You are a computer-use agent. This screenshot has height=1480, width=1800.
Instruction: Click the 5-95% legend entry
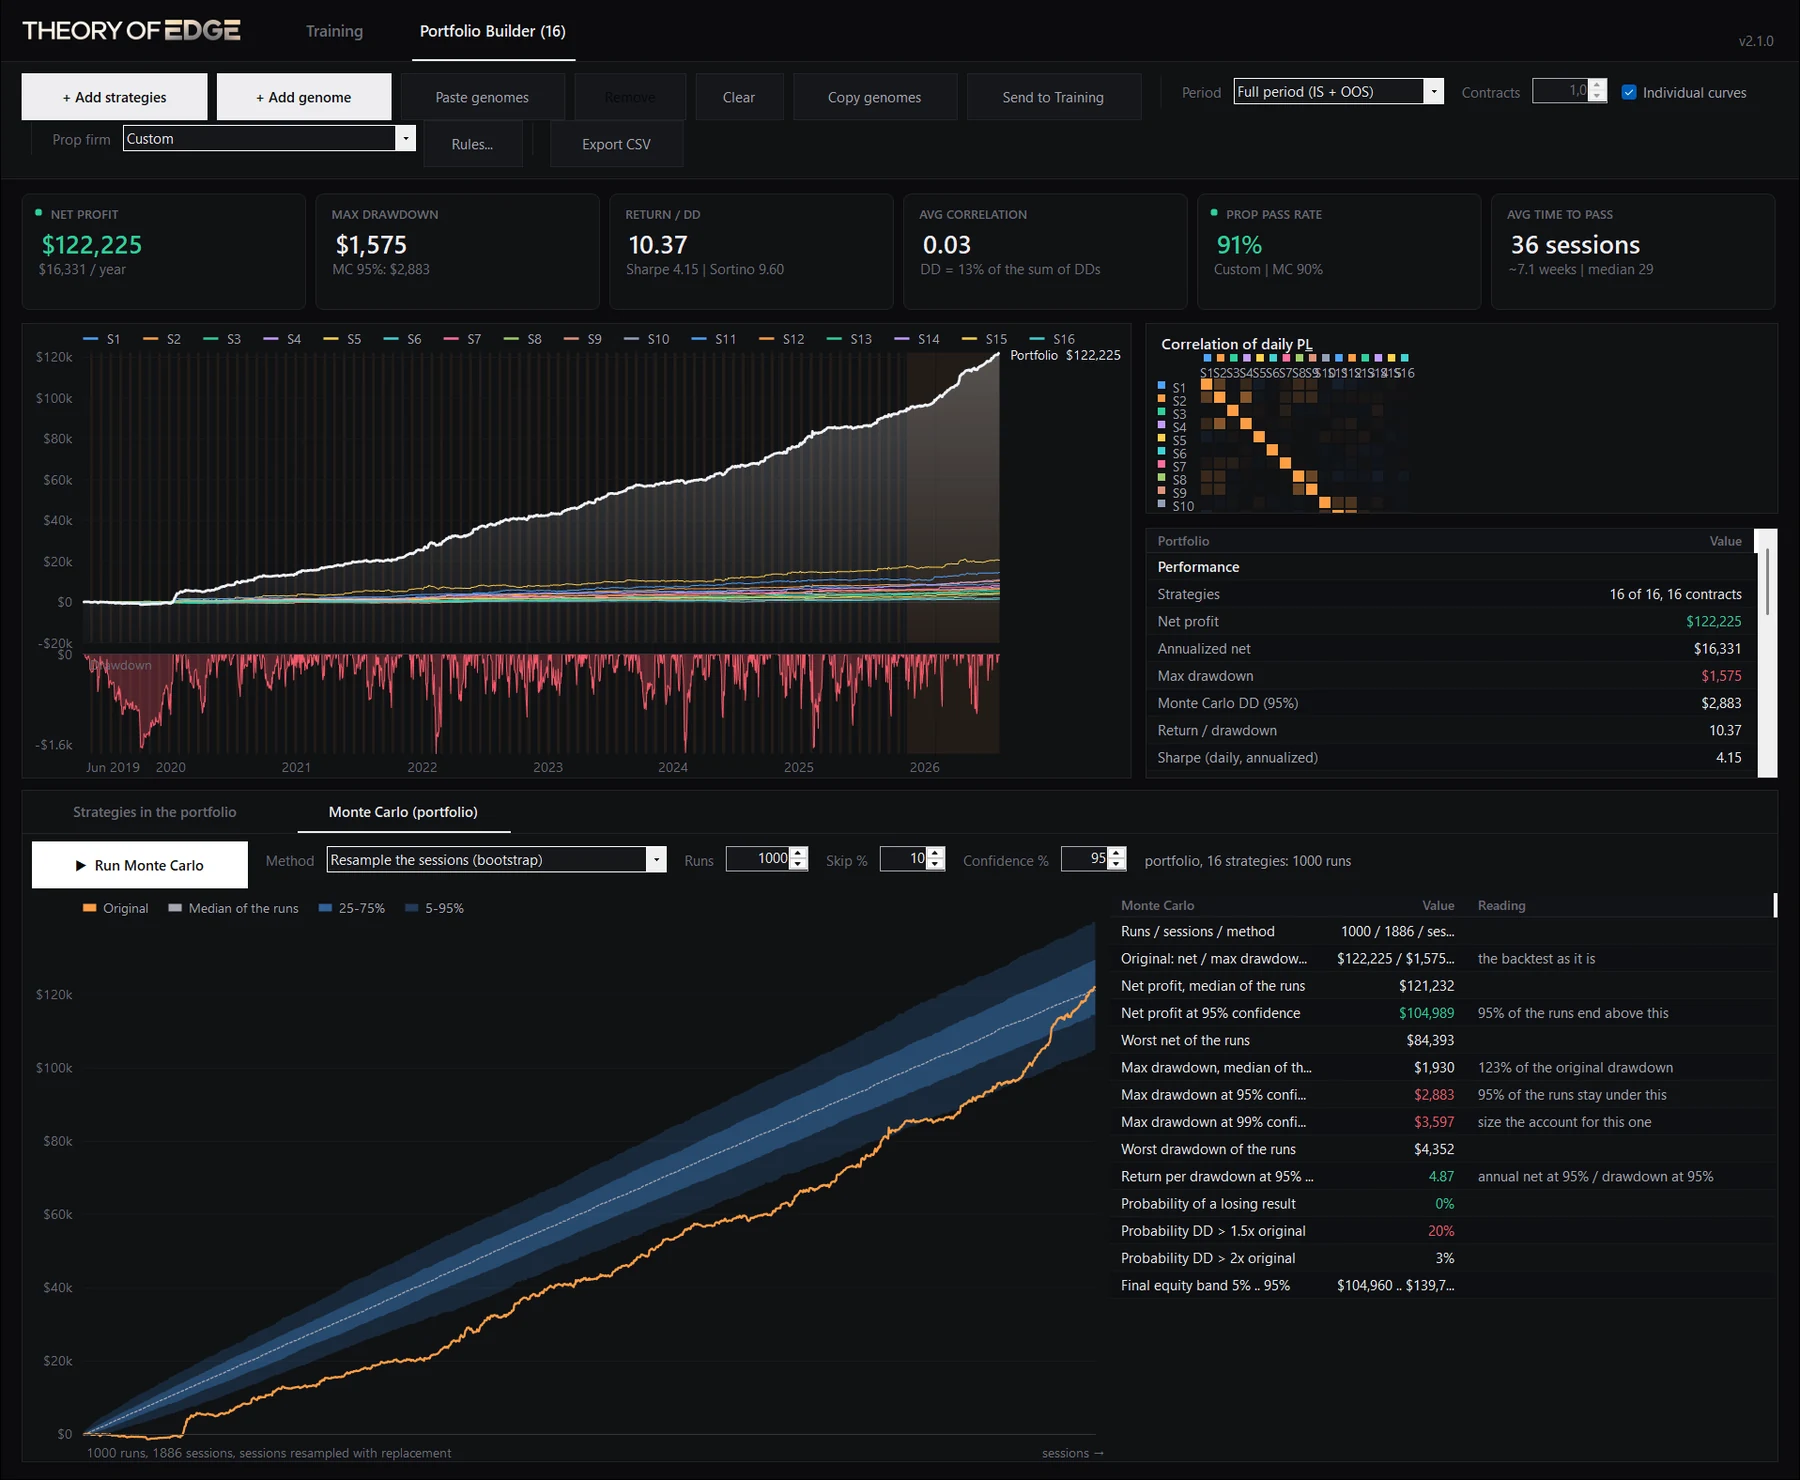(x=434, y=908)
